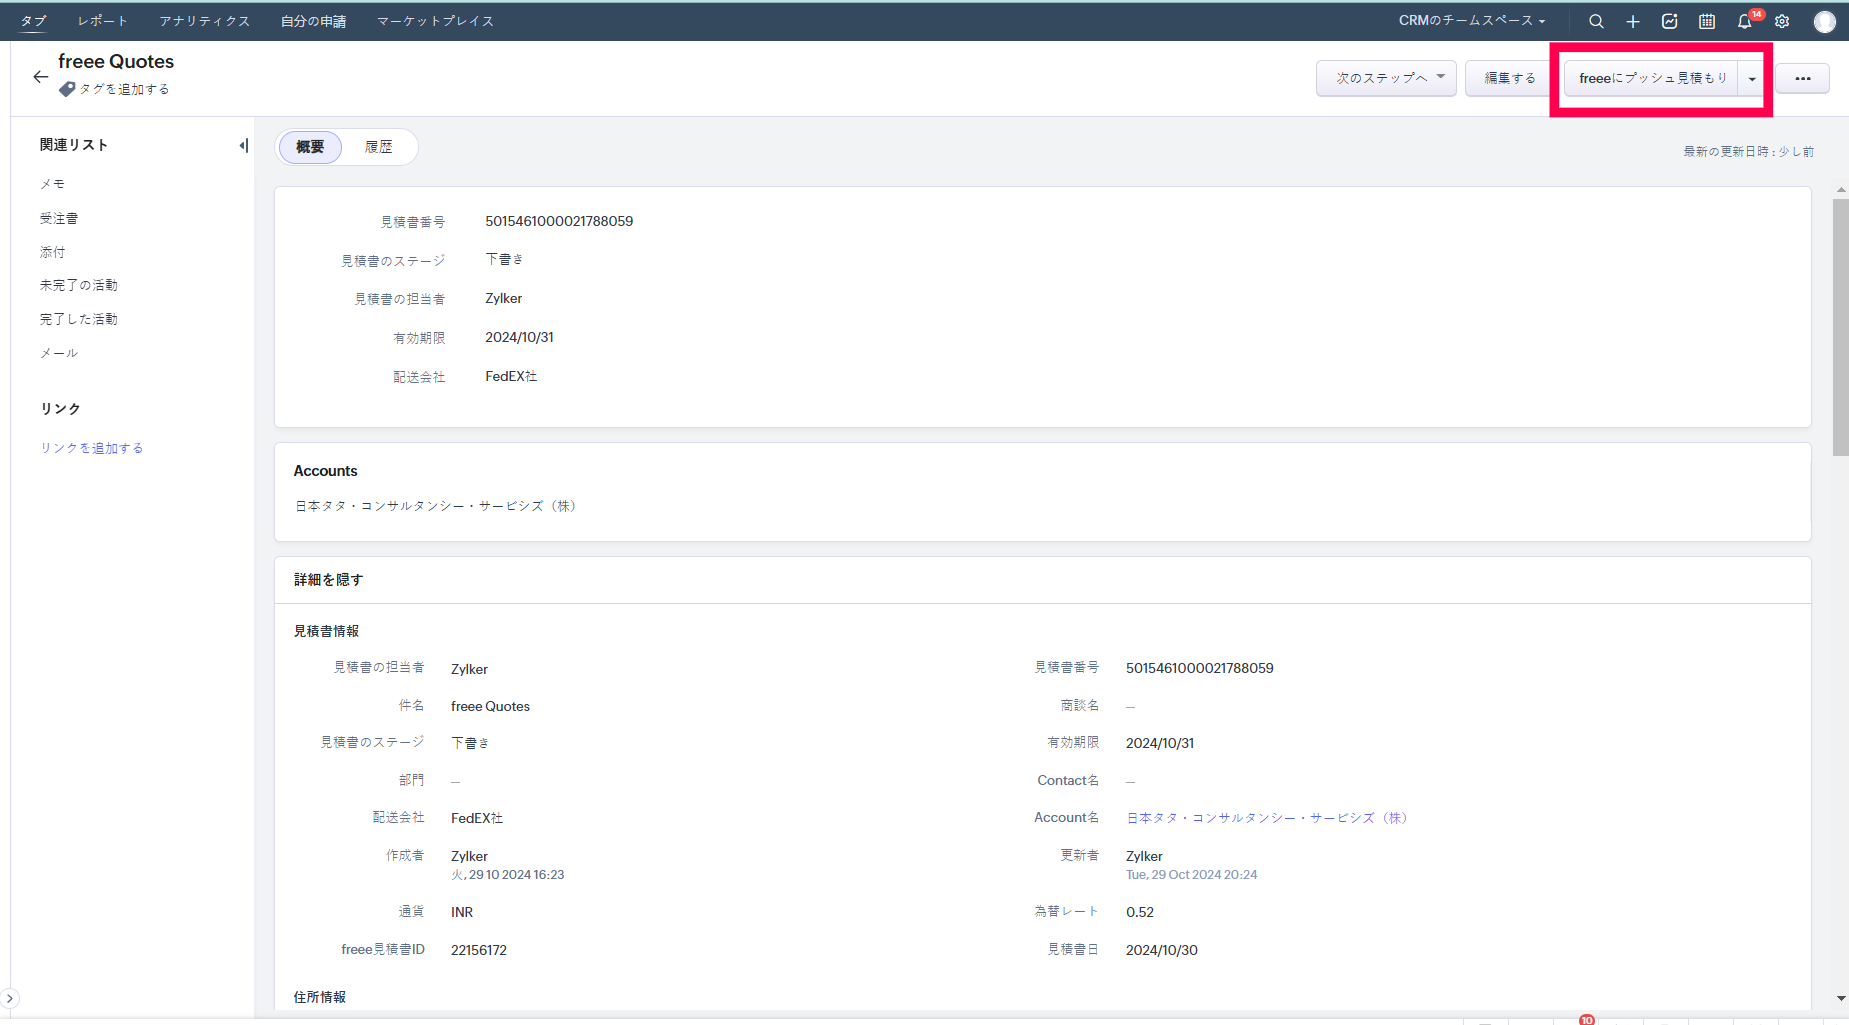Open the CRMのチームスペース dropdown
The height and width of the screenshot is (1025, 1849).
1471,21
